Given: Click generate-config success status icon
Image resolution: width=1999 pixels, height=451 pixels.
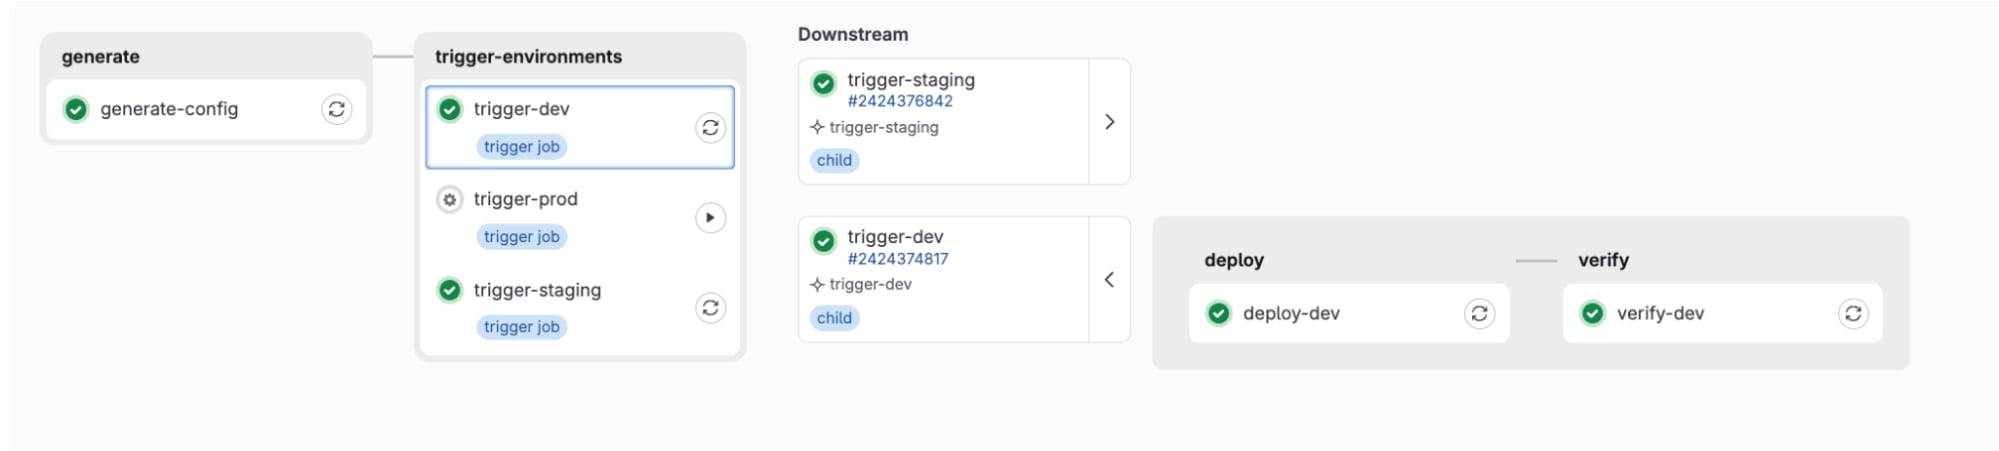Looking at the screenshot, I should [76, 109].
